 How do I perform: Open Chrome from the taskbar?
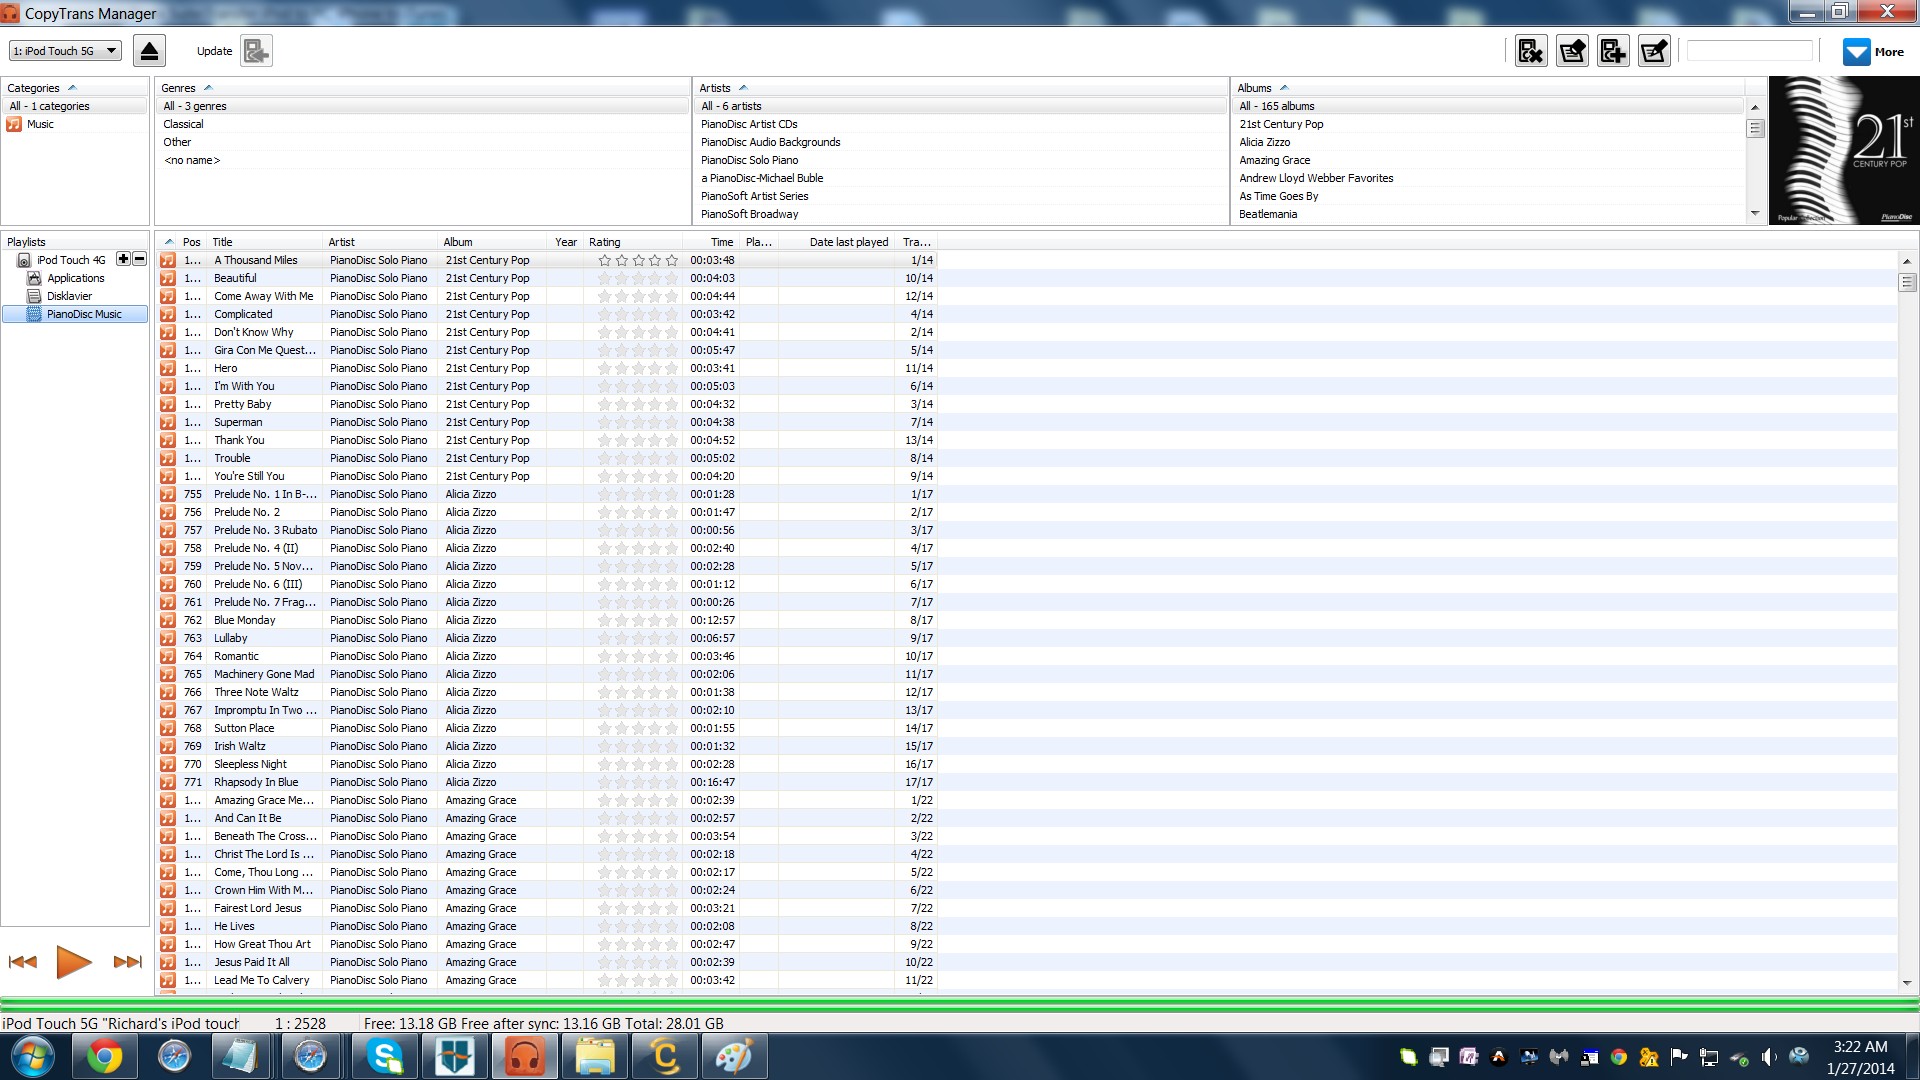point(104,1056)
